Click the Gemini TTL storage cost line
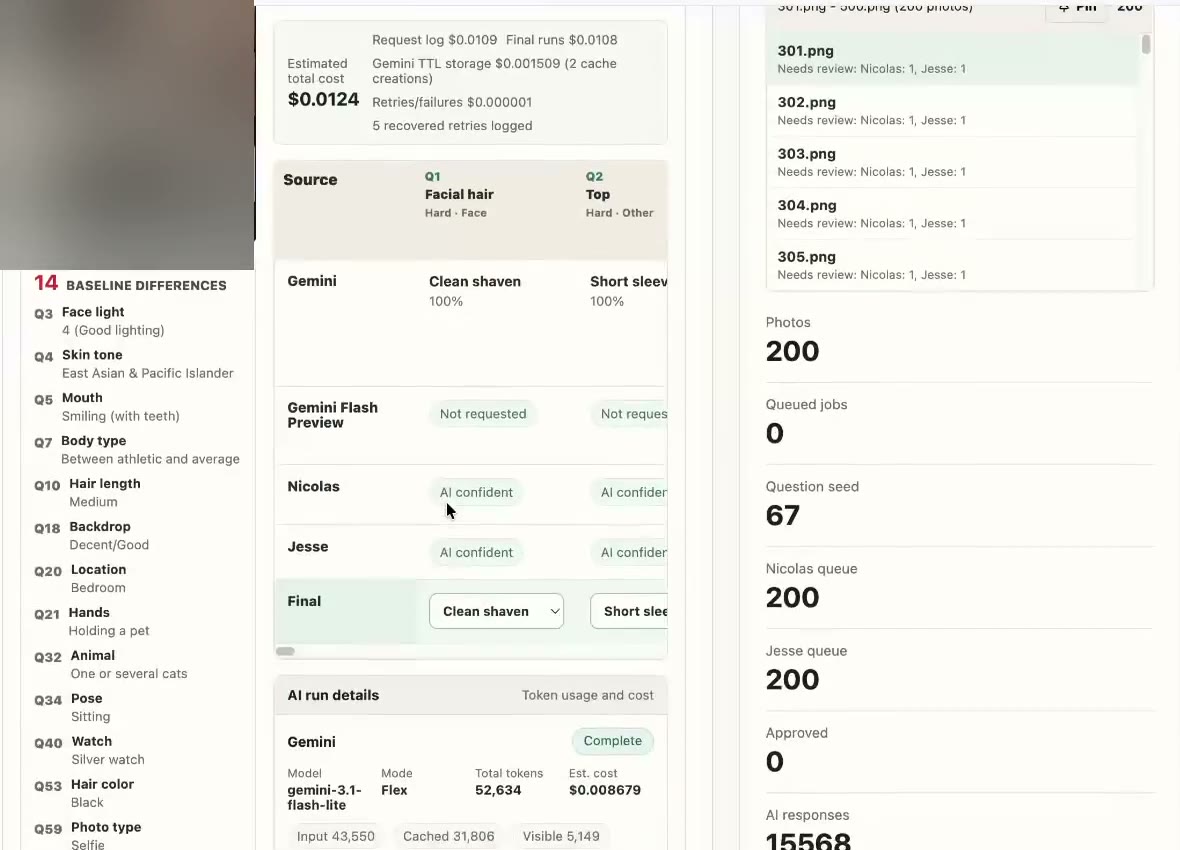This screenshot has height=850, width=1180. tap(494, 71)
